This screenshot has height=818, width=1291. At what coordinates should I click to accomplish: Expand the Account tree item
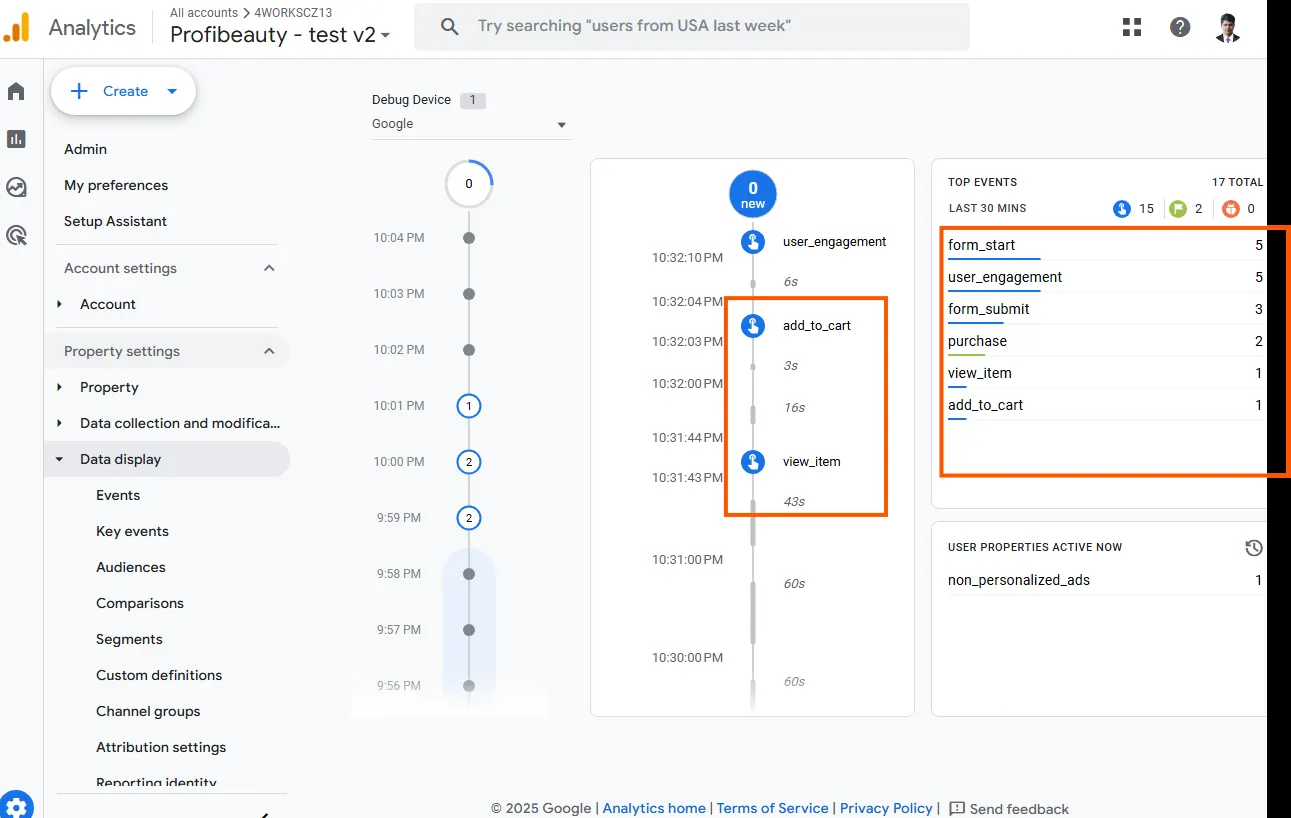point(59,304)
